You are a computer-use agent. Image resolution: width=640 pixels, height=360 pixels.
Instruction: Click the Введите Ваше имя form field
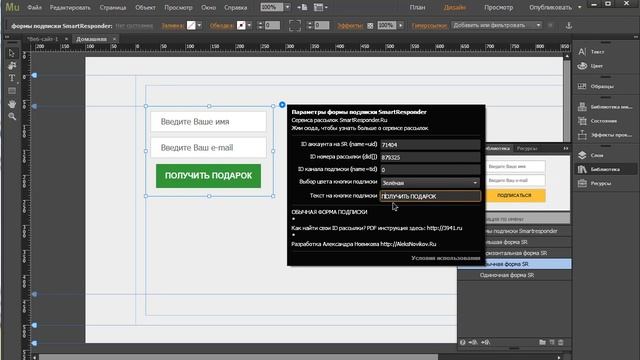coord(208,122)
